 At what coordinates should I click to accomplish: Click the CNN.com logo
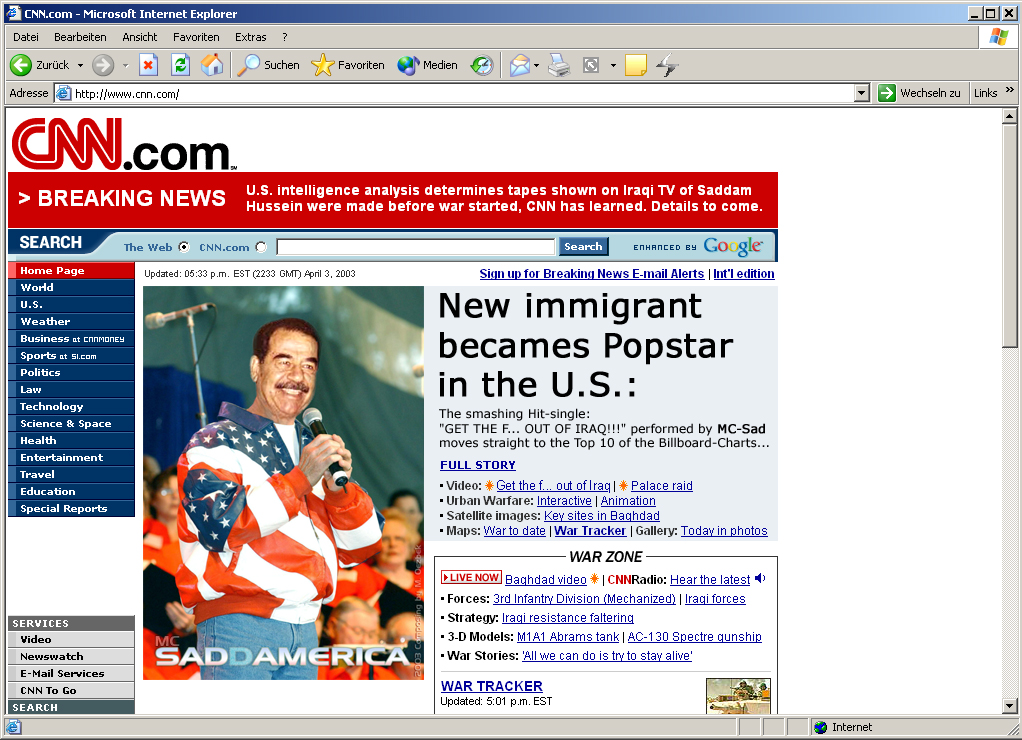[x=124, y=144]
